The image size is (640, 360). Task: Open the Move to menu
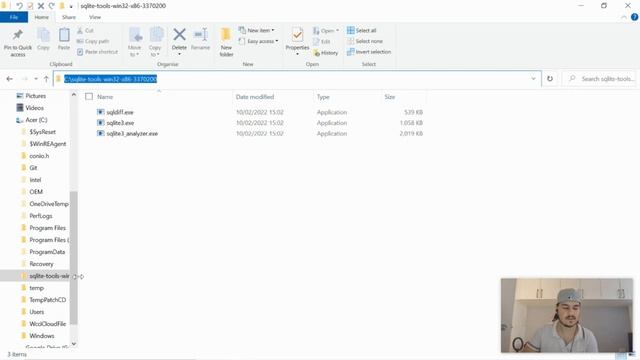click(x=135, y=42)
